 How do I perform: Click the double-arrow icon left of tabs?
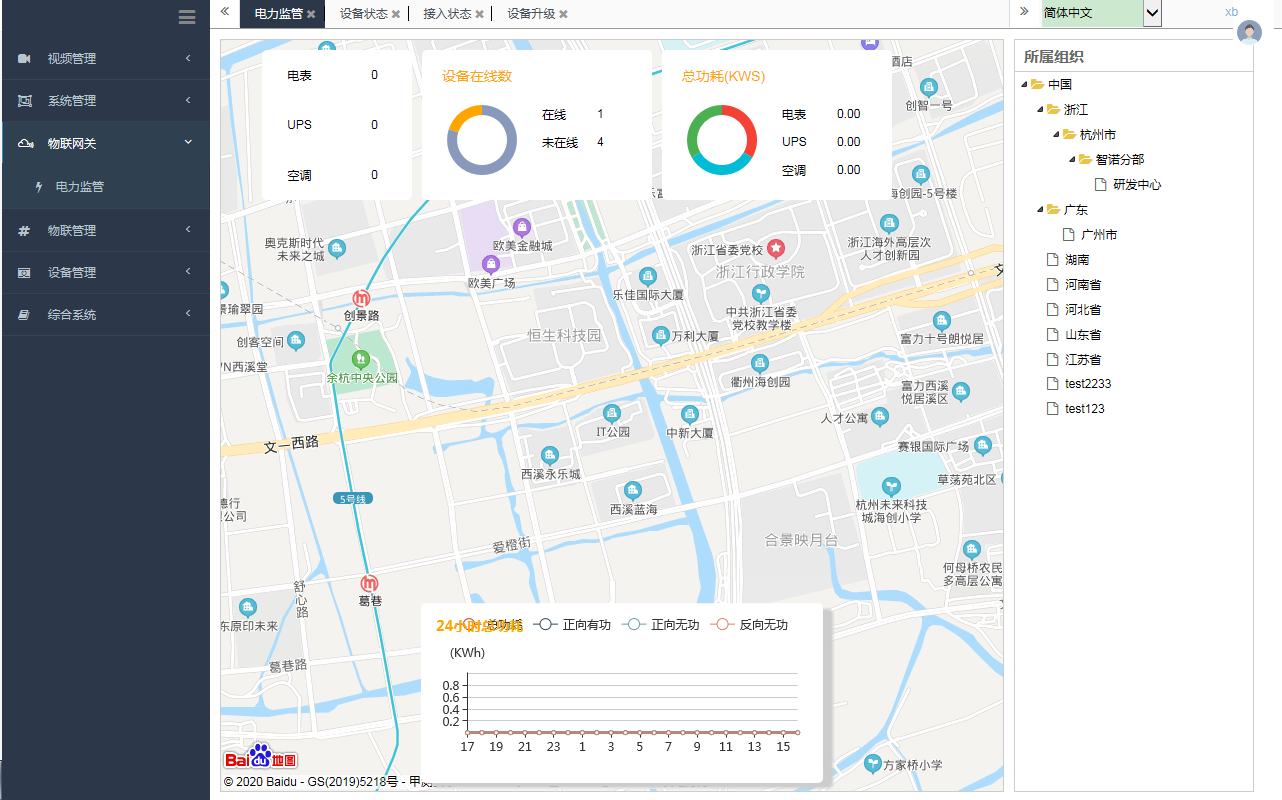tap(225, 12)
